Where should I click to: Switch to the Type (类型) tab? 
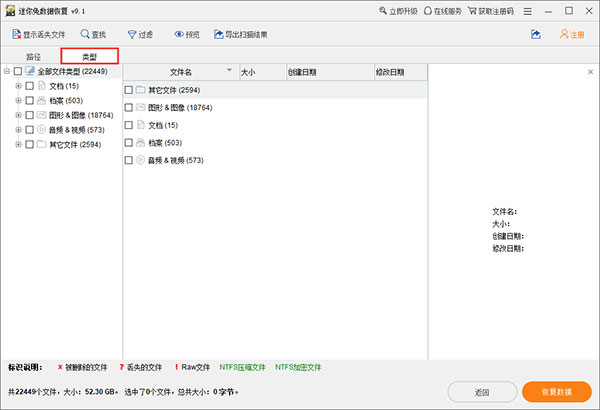89,57
